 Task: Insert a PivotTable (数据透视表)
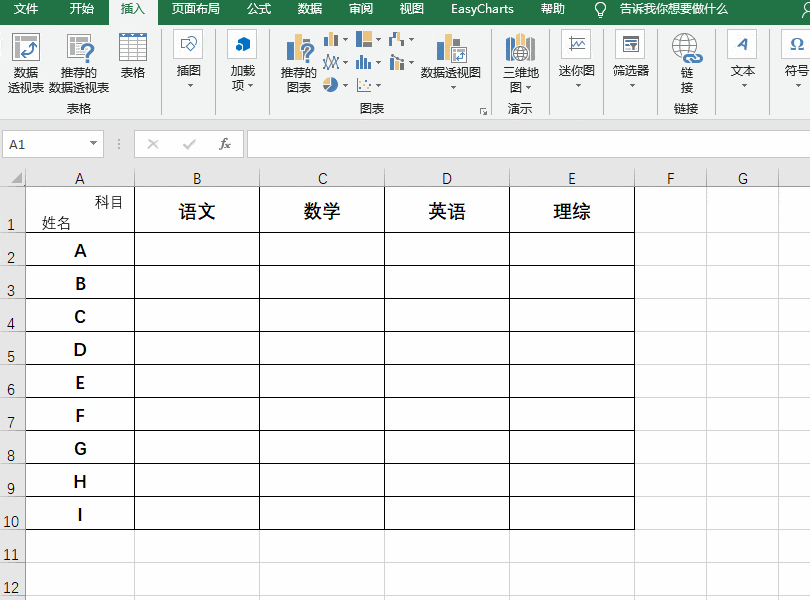[26, 63]
